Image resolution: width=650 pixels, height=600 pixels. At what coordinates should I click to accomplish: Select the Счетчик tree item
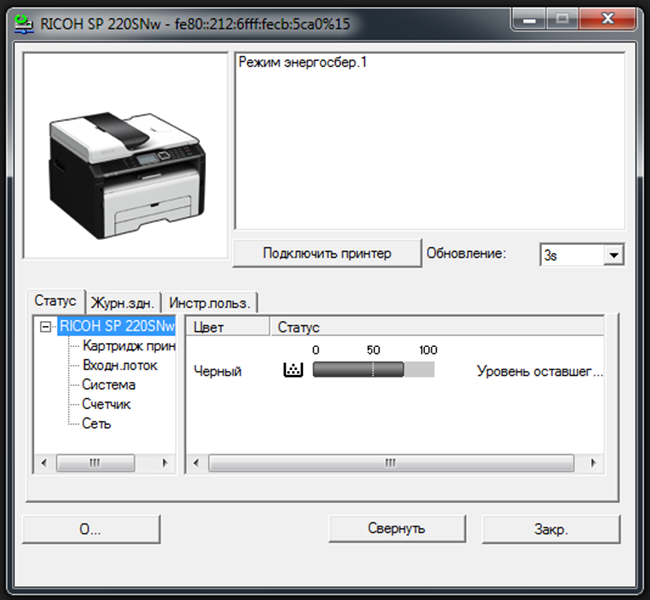click(106, 404)
